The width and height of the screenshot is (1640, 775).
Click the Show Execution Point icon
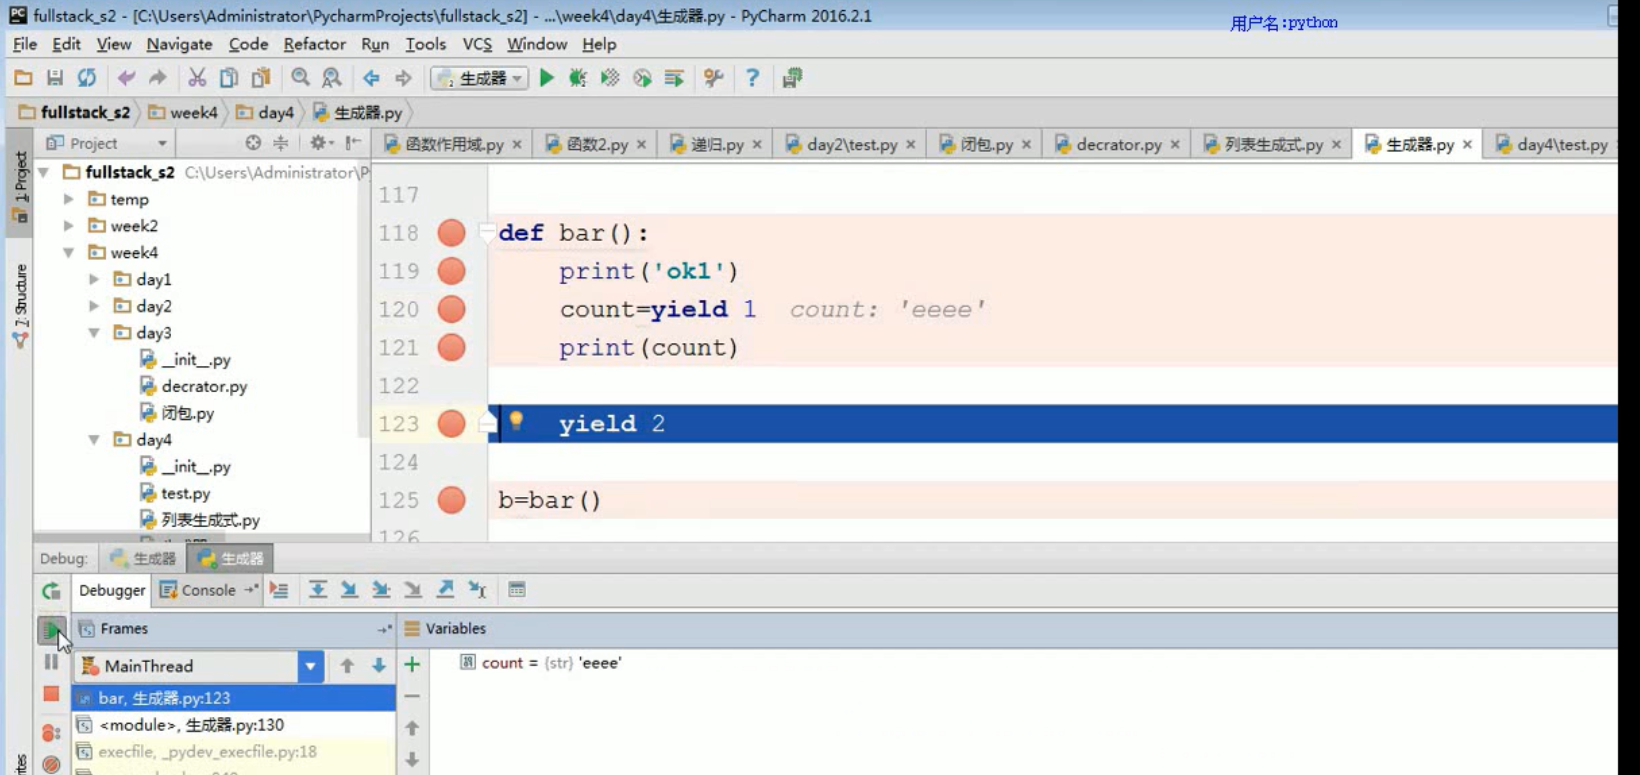279,590
